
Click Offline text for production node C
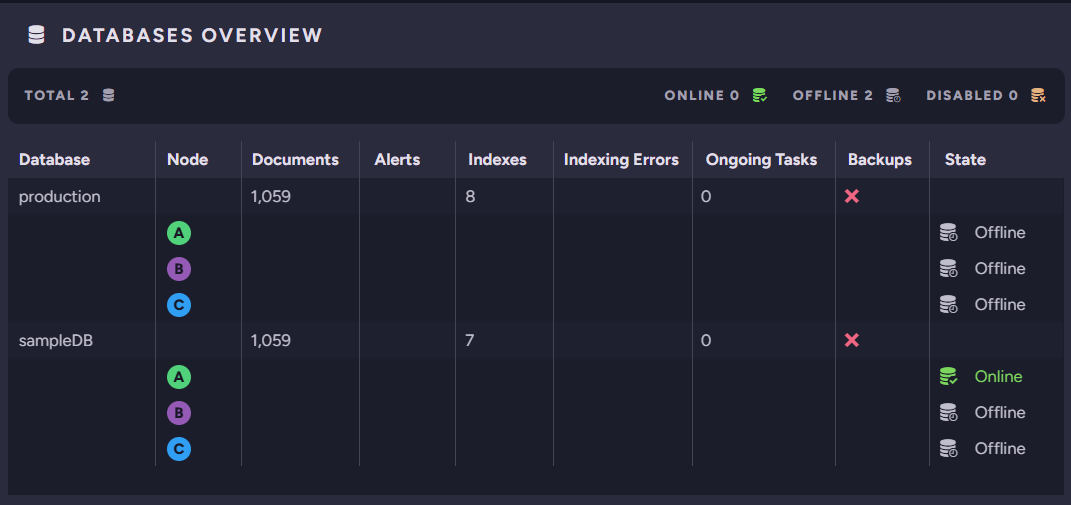click(x=1000, y=304)
